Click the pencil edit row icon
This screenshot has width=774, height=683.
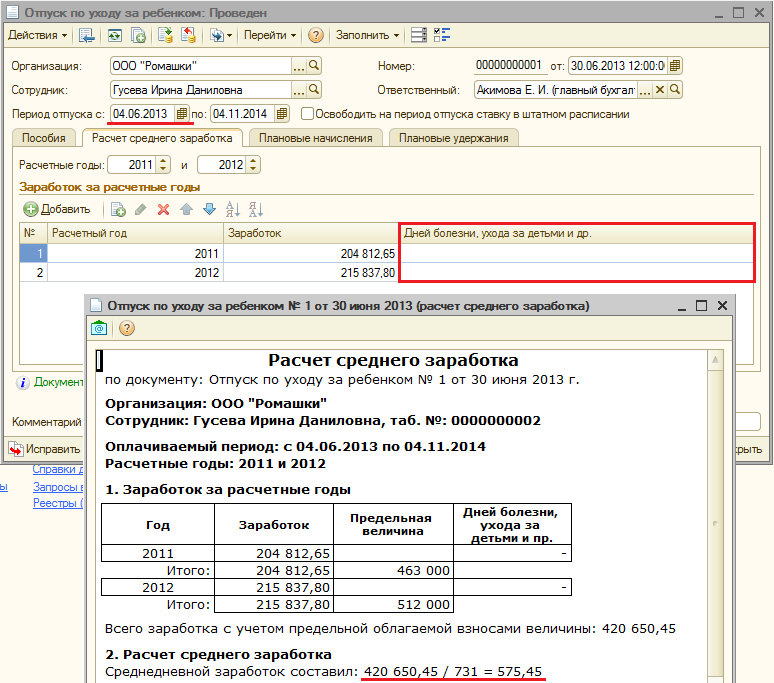140,209
